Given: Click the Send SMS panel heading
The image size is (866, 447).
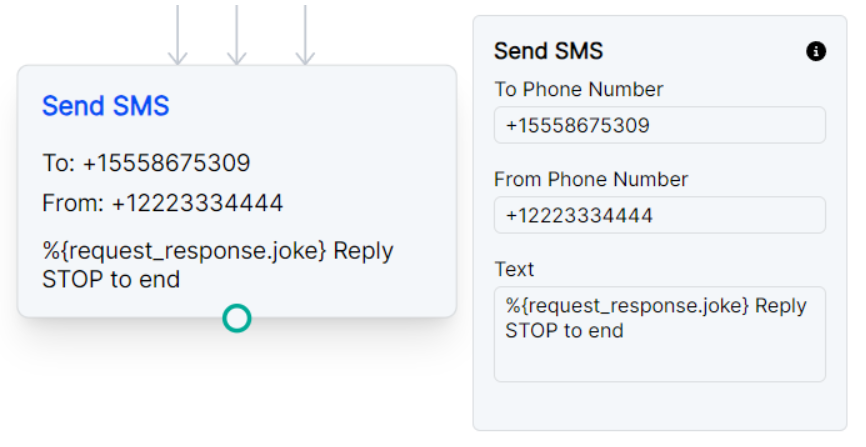Looking at the screenshot, I should [548, 51].
